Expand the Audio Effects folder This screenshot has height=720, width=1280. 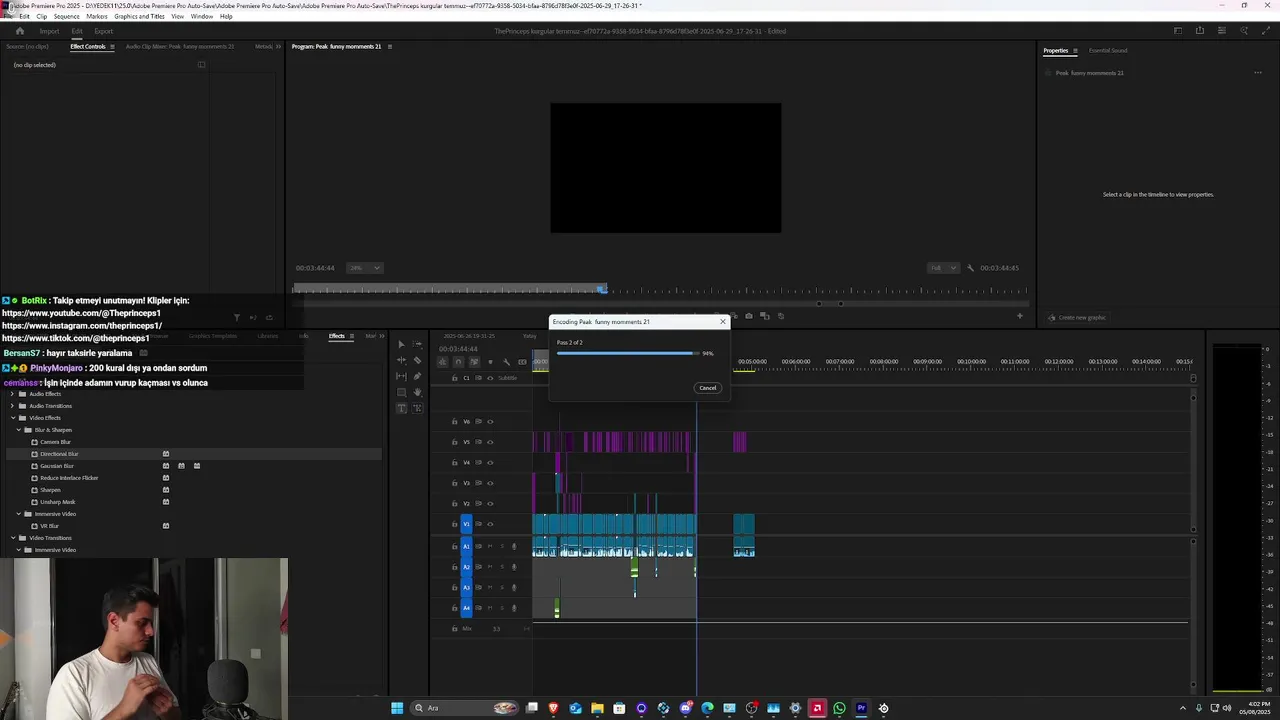pos(12,394)
